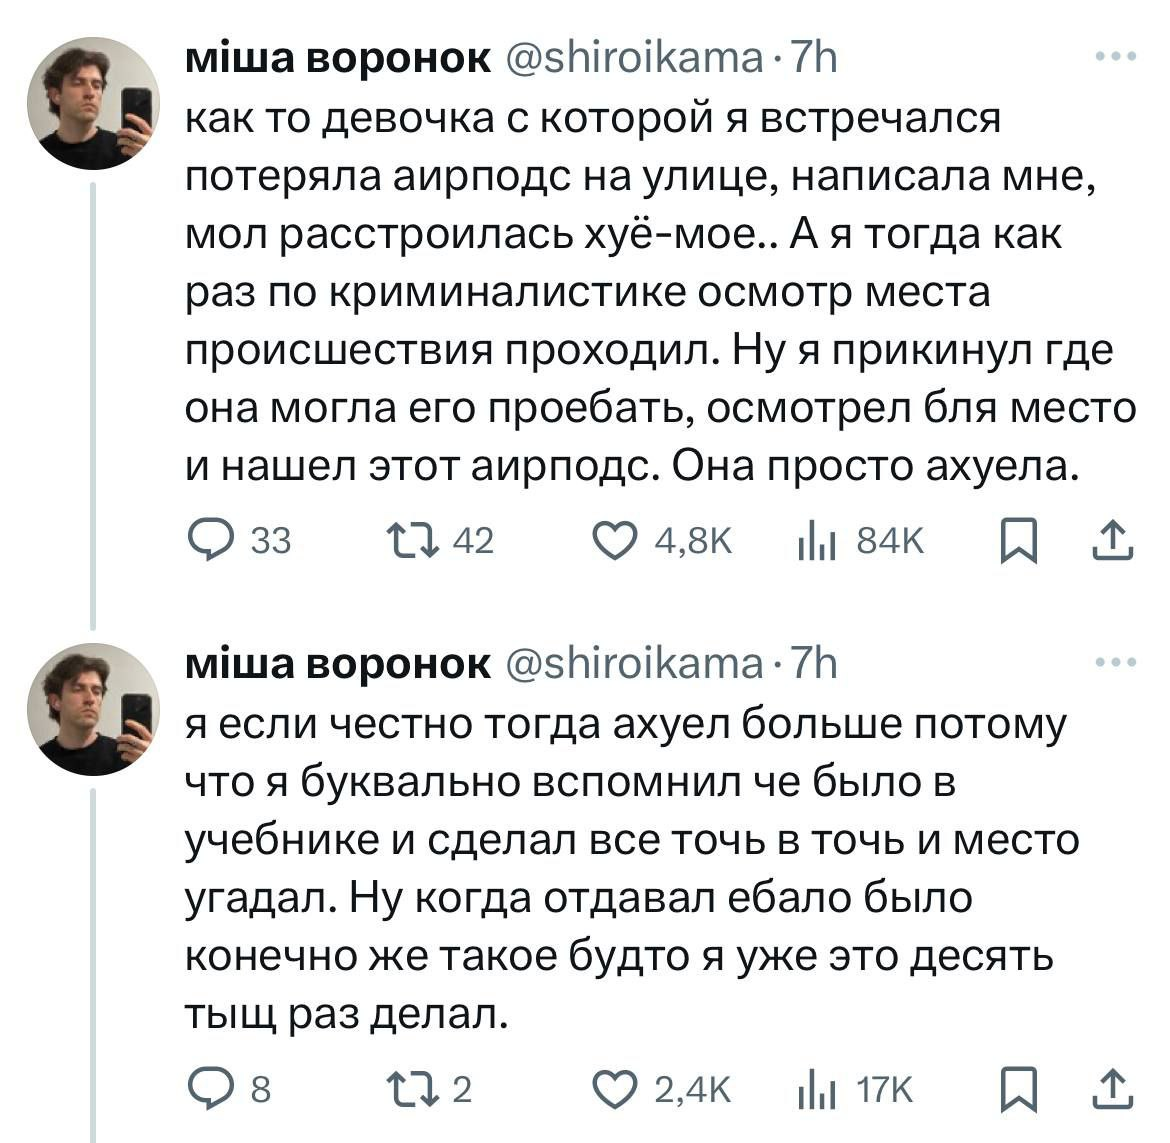Open profile picture on the first tweet
Image resolution: width=1170 pixels, height=1143 pixels.
93,104
